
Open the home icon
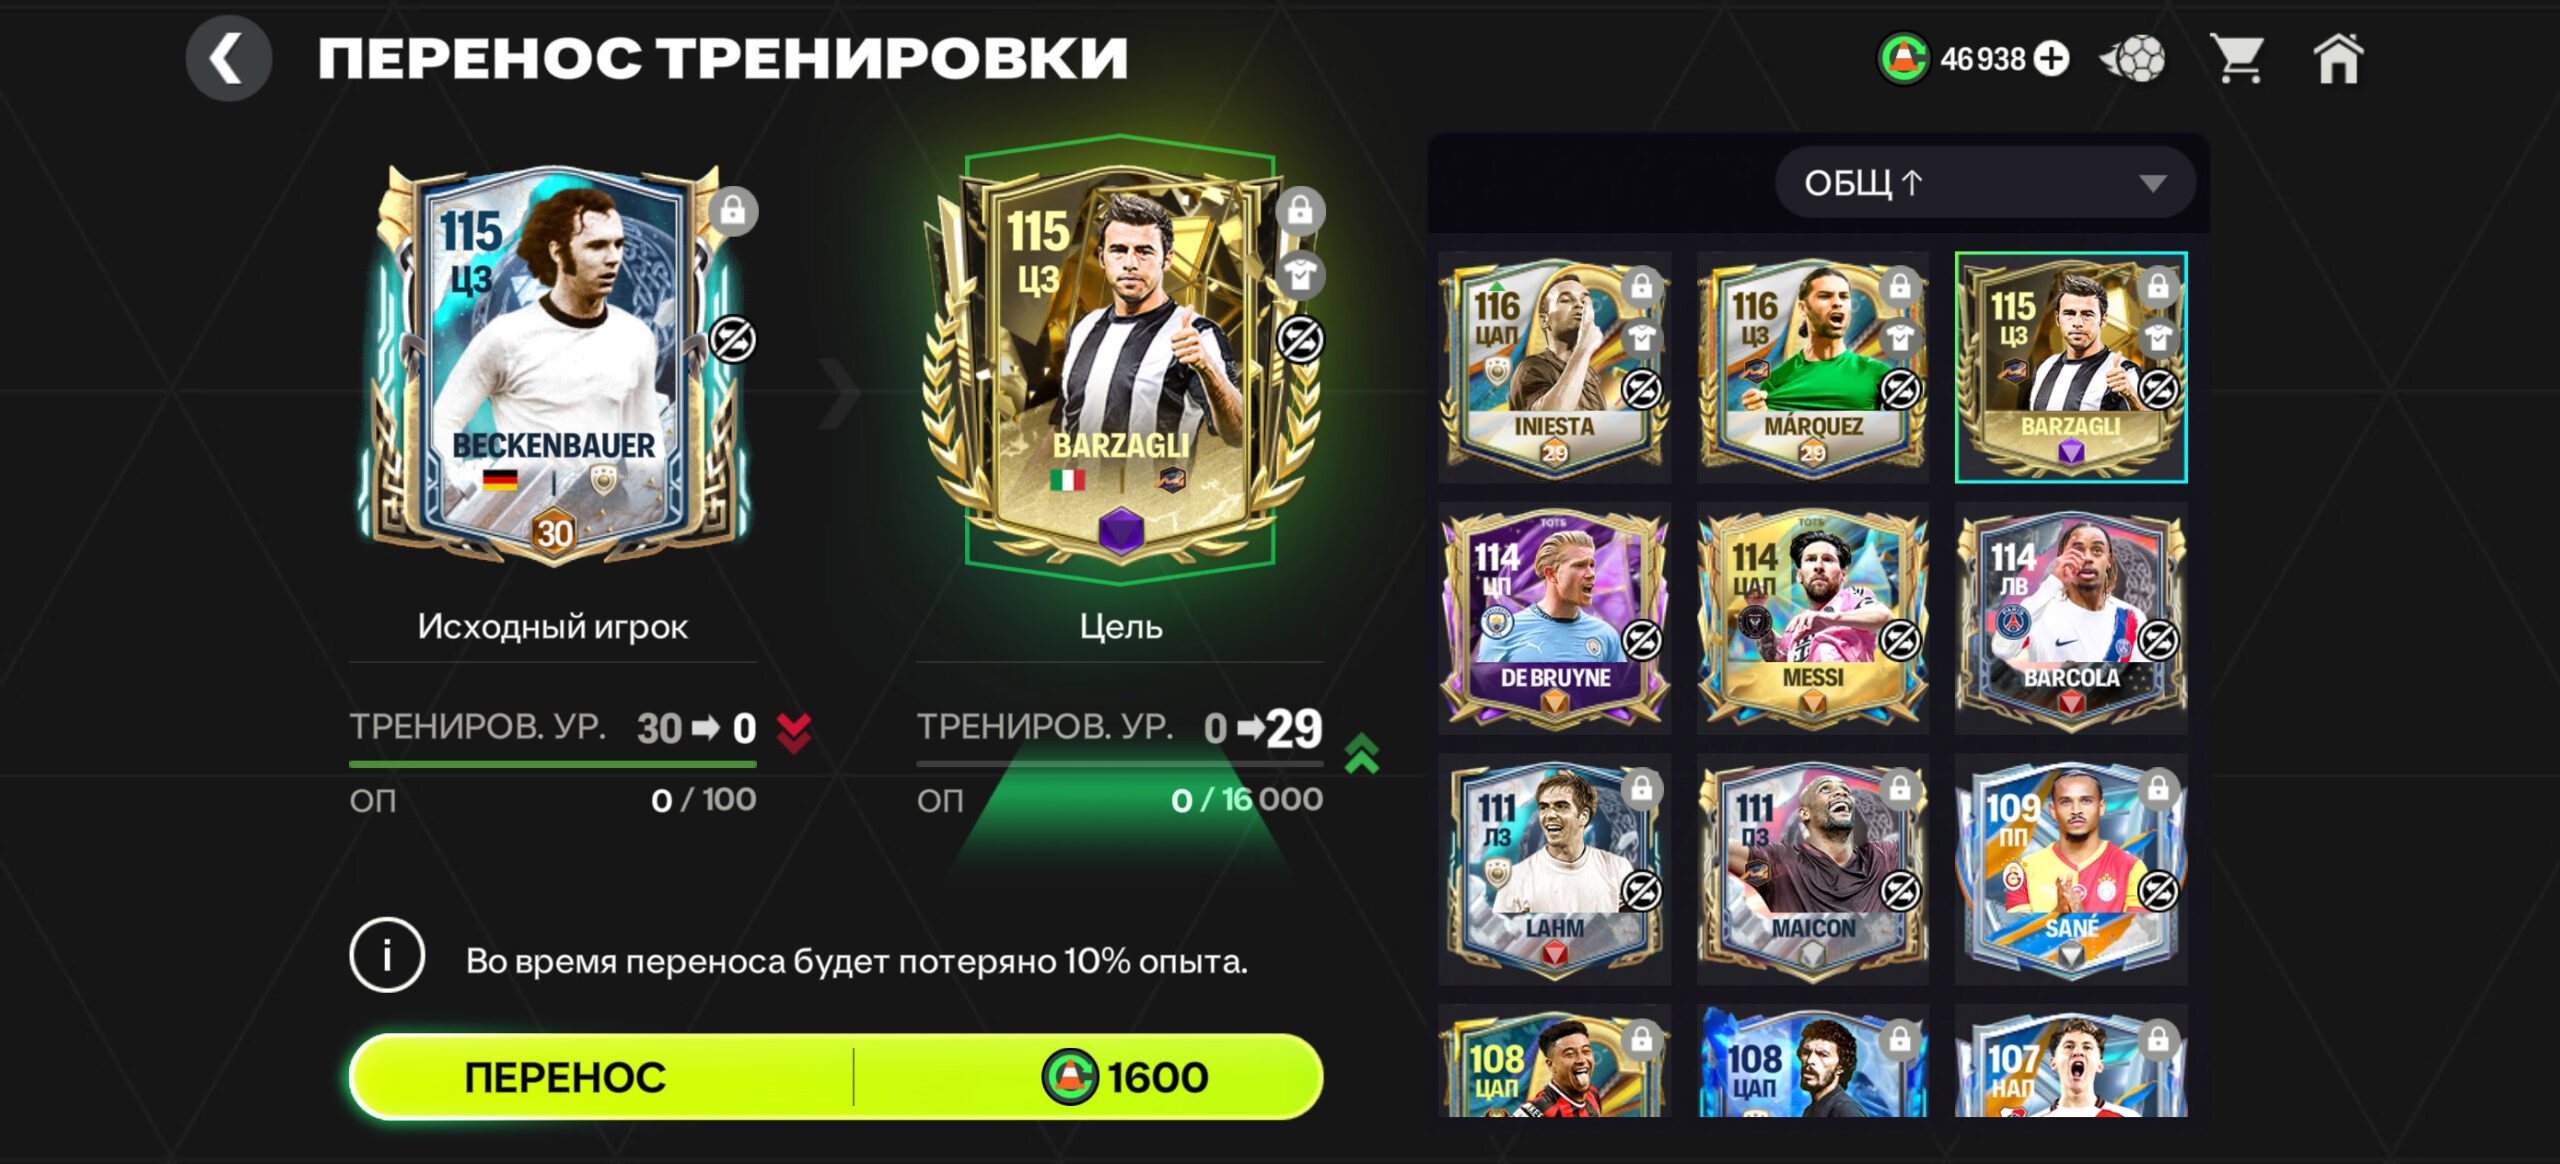coord(2338,59)
